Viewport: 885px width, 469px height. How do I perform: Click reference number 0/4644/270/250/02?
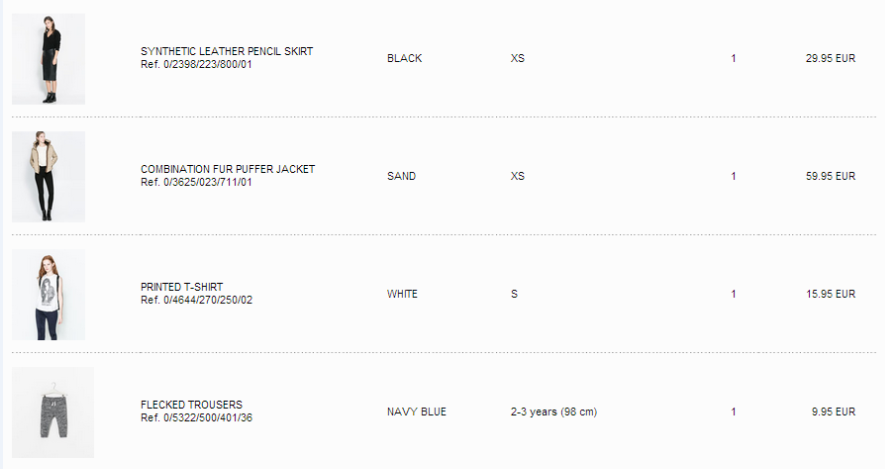[197, 300]
